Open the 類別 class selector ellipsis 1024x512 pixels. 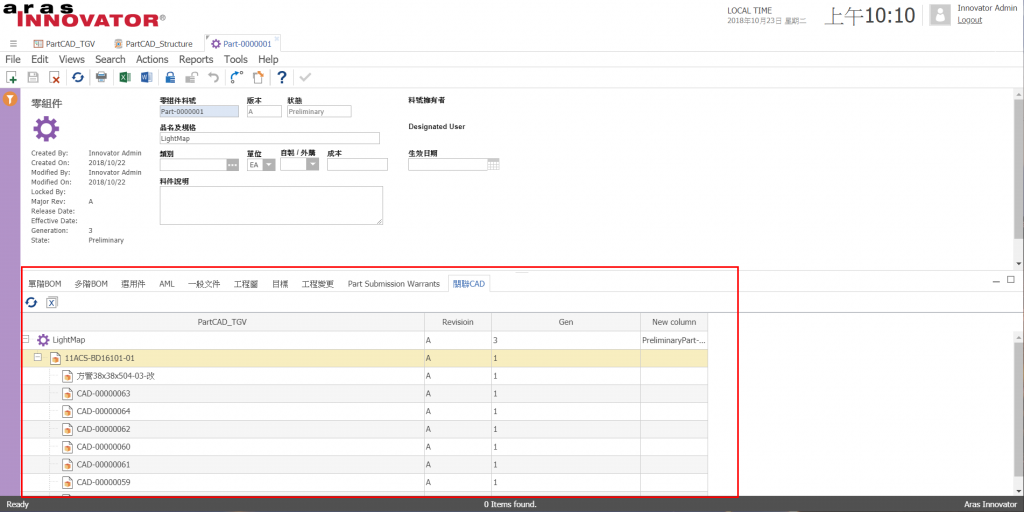tap(233, 165)
